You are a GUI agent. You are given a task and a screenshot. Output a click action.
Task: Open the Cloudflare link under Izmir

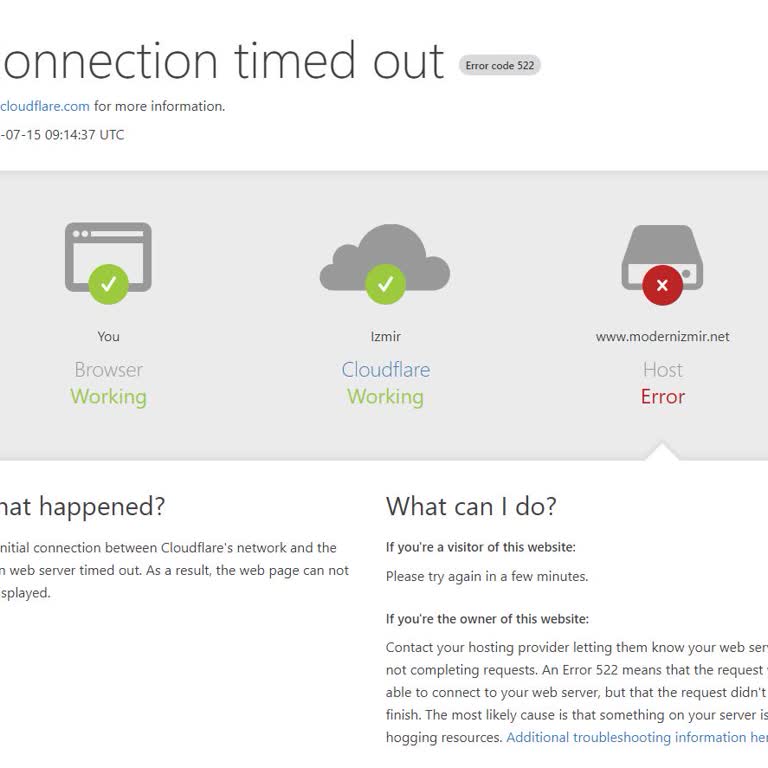pos(385,370)
